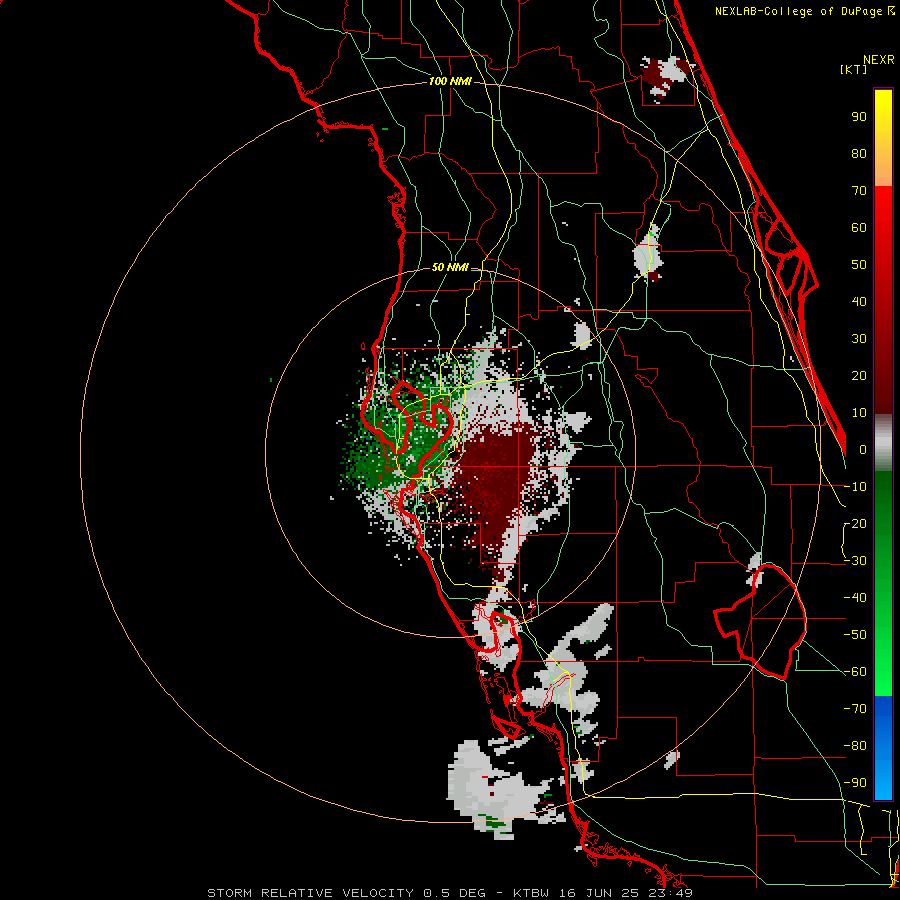900x900 pixels.
Task: Click the 60 value on the velocity scale
Action: click(859, 227)
